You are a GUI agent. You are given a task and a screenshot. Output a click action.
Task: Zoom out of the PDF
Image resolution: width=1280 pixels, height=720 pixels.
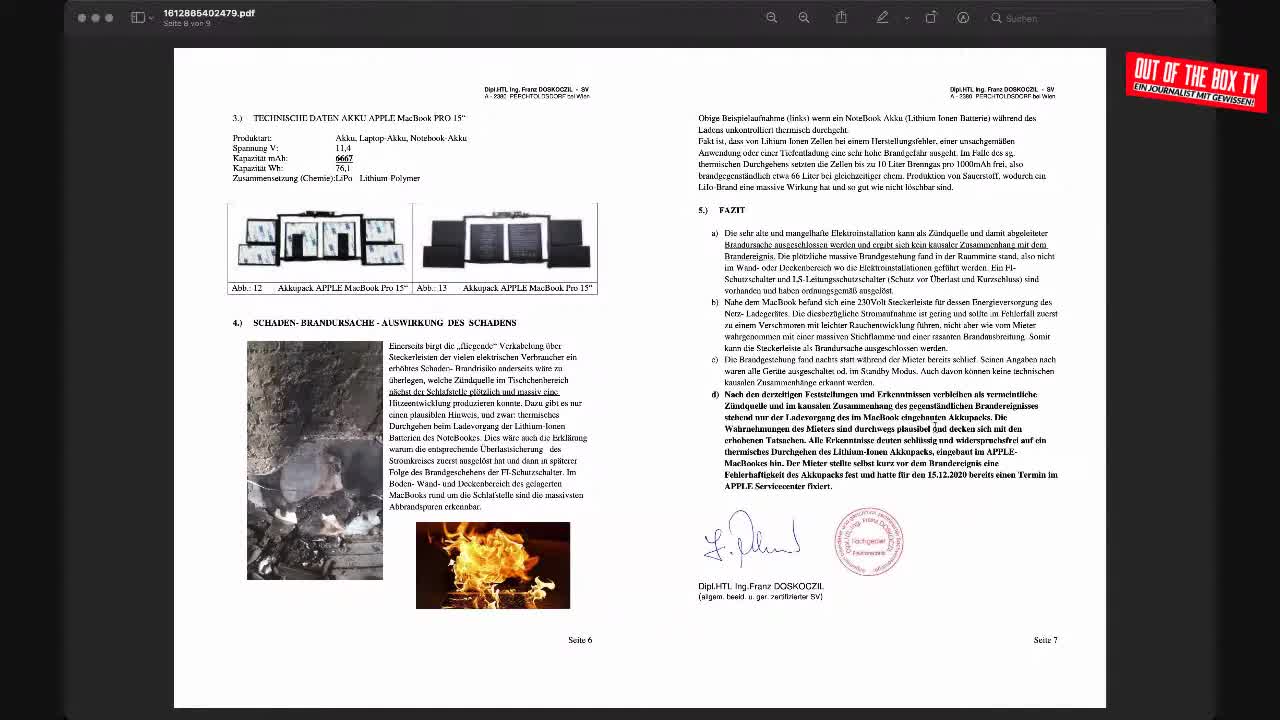tap(771, 18)
